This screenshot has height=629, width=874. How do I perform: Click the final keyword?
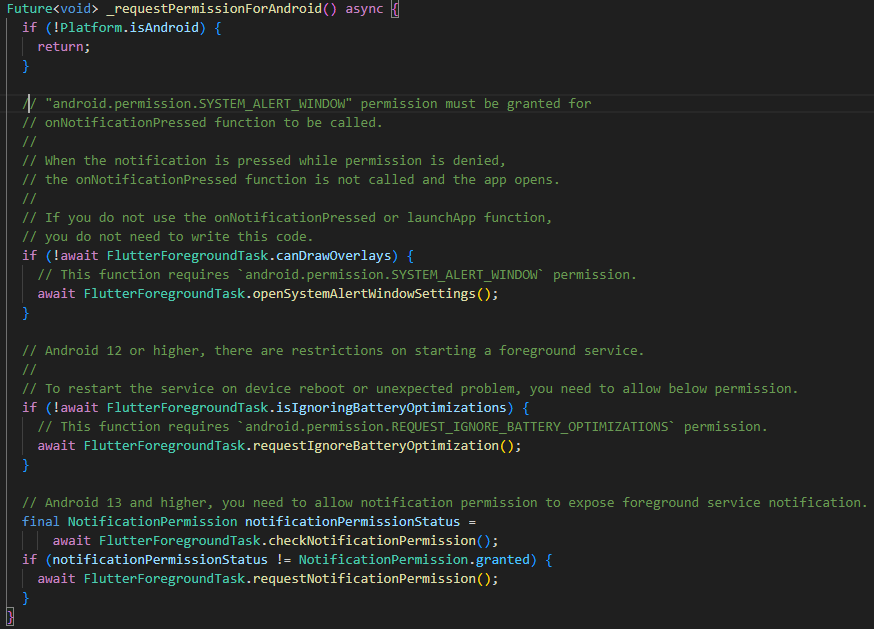pyautogui.click(x=41, y=522)
